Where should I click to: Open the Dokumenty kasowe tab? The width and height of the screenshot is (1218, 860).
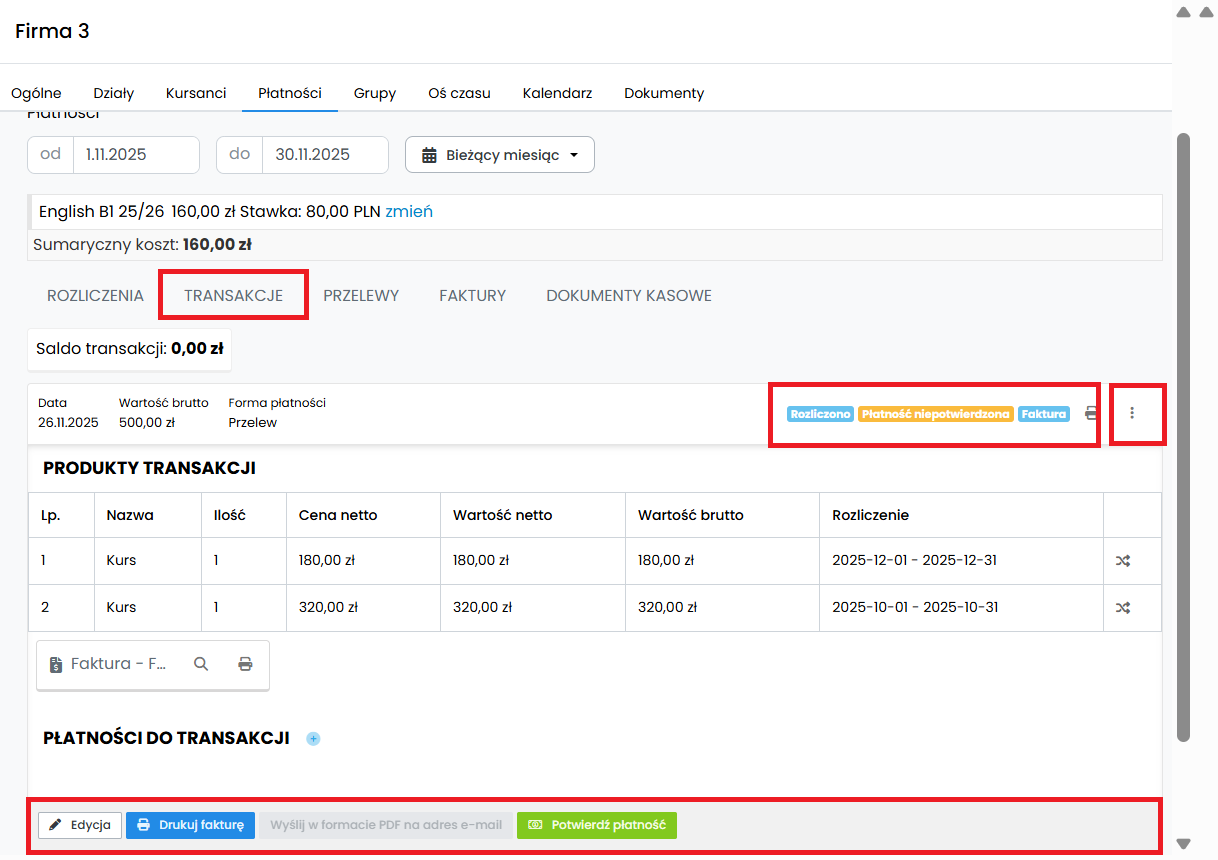click(x=628, y=295)
